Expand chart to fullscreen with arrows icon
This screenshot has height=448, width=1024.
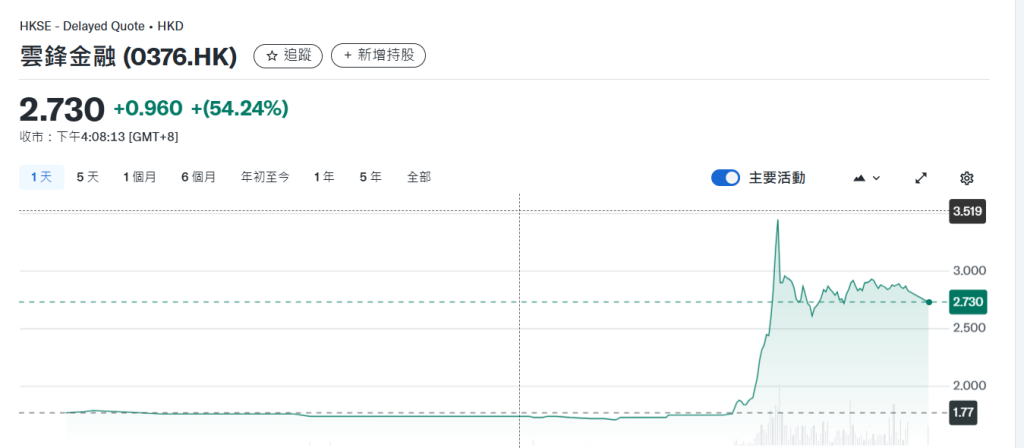[x=921, y=178]
